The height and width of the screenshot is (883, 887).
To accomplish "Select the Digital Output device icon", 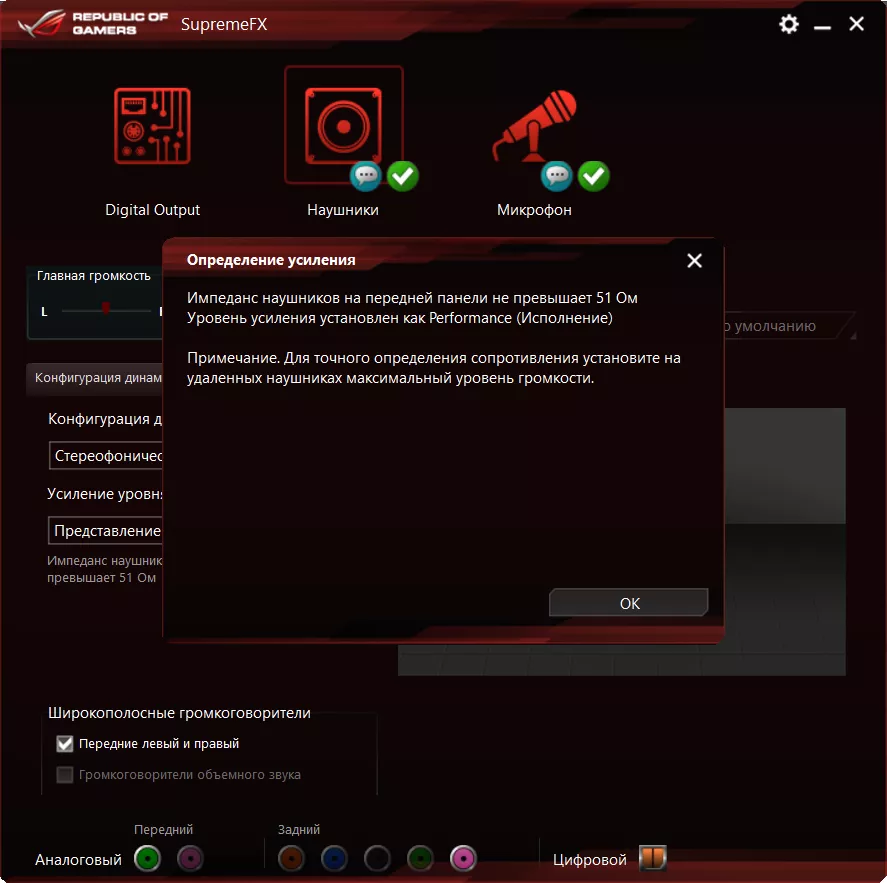I will tap(152, 125).
